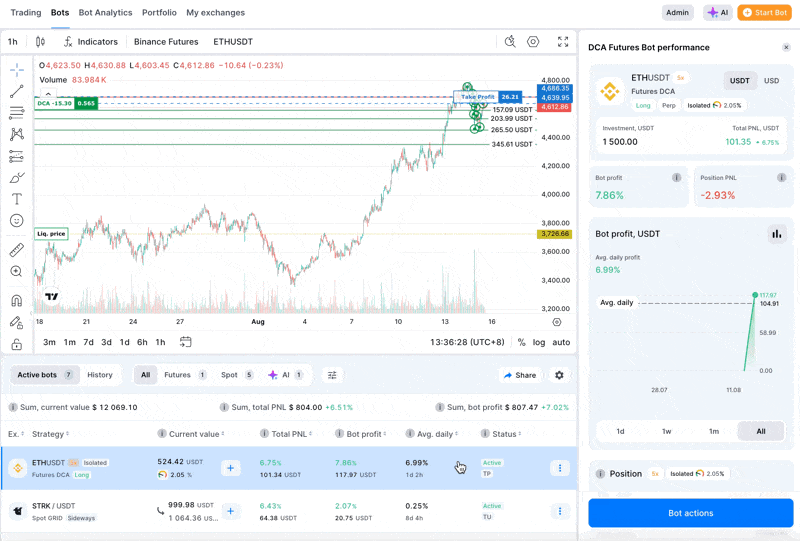Open the chart fullscreen mode icon

click(x=563, y=42)
